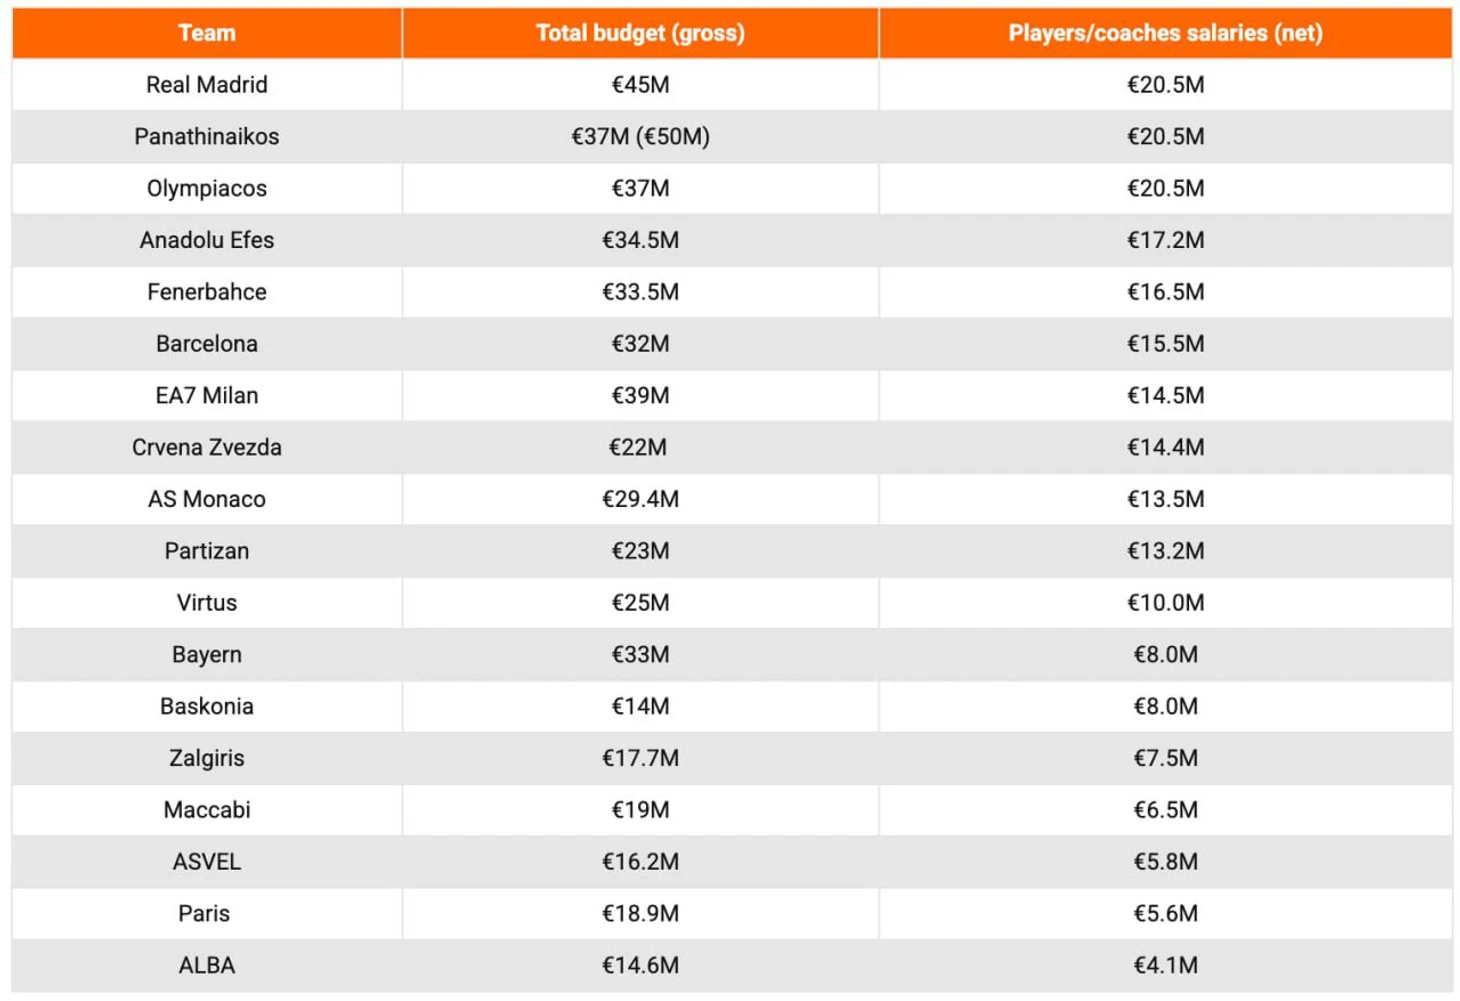Select Virtus €10.0M salary cell
The height and width of the screenshot is (1001, 1460).
click(x=1165, y=603)
